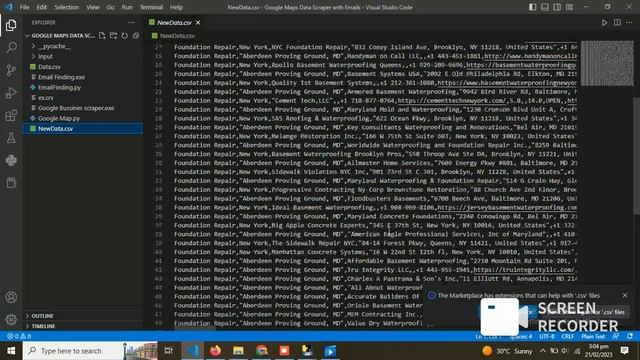Screen dimensions: 640x360
Task: Collapse all folders in Explorer
Action: click(136, 36)
